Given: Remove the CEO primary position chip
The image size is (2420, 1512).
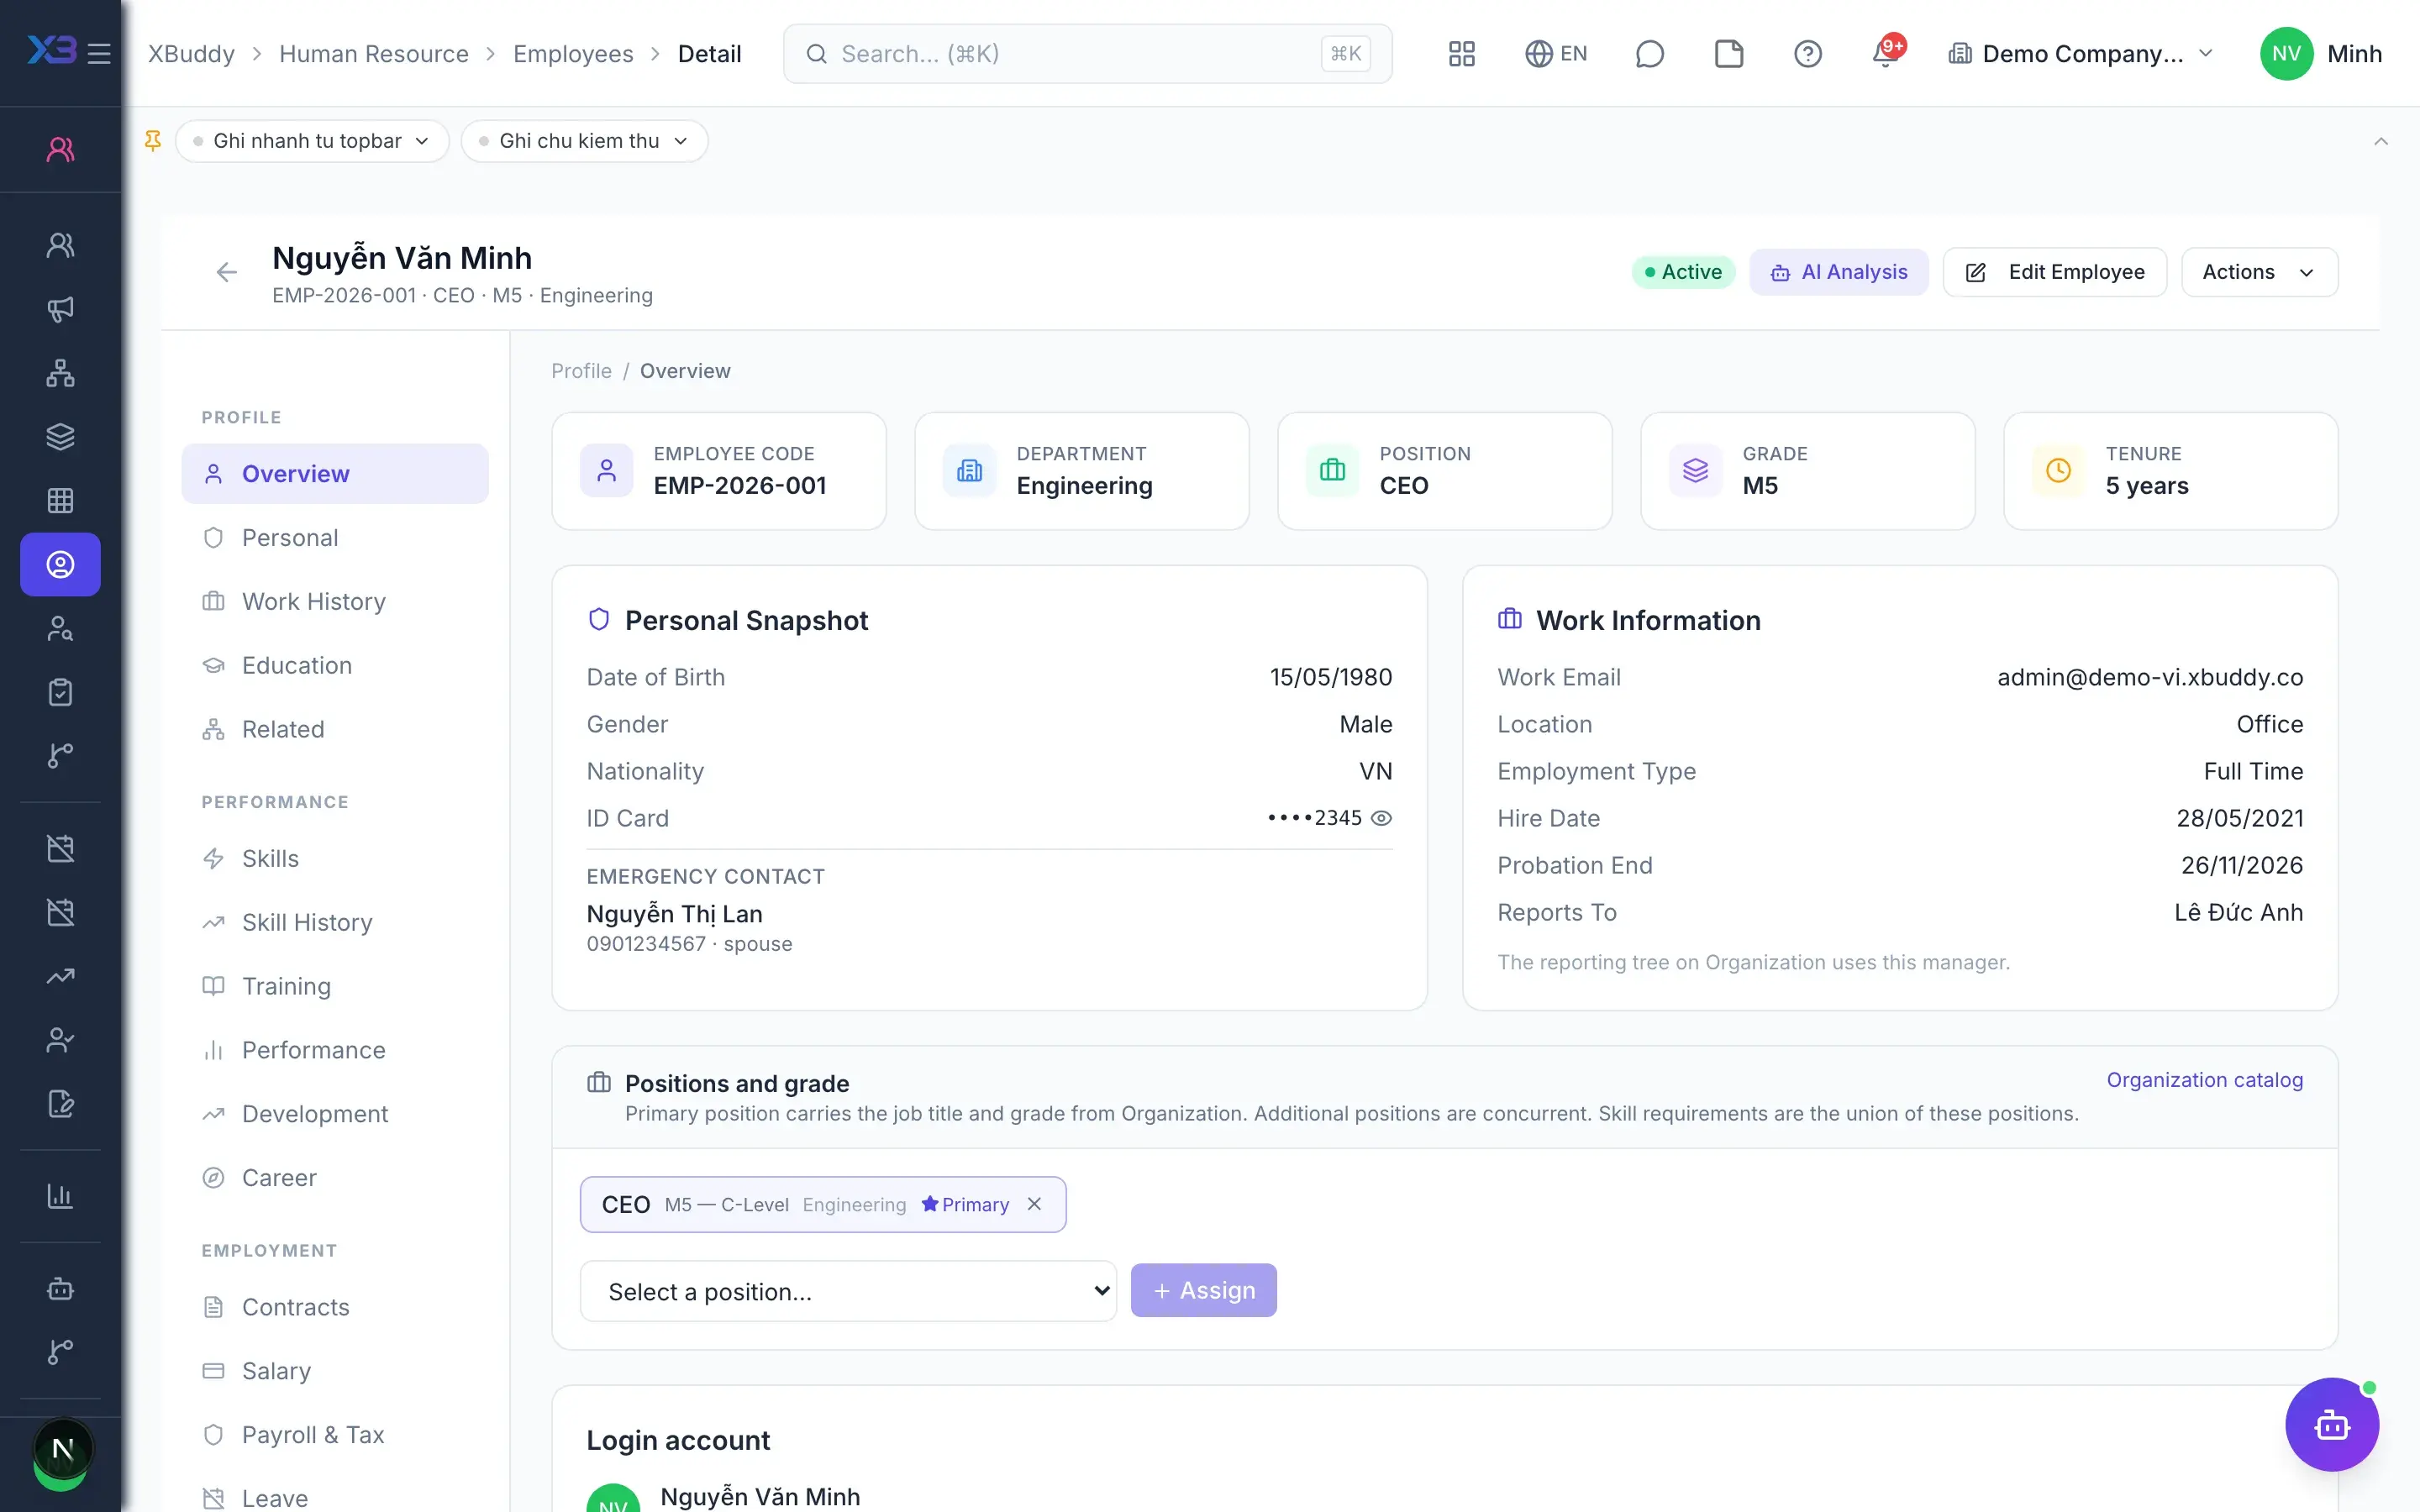Looking at the screenshot, I should click(1035, 1204).
